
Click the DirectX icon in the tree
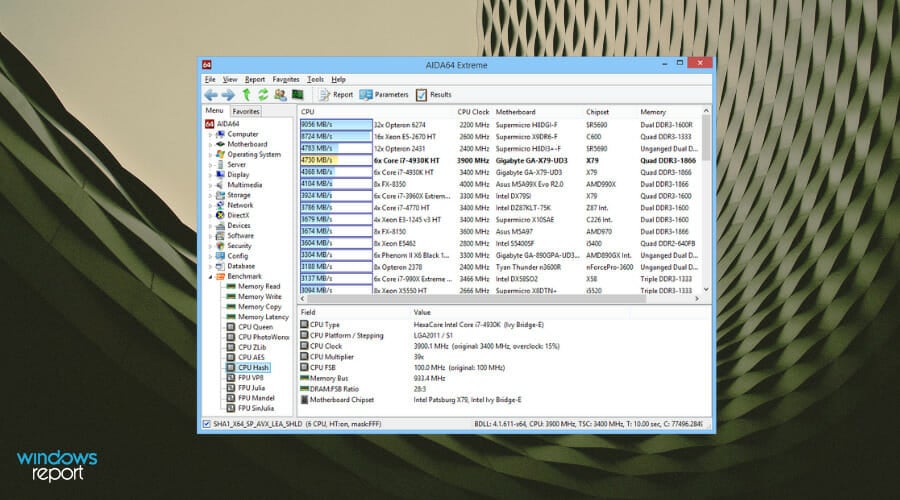(220, 215)
